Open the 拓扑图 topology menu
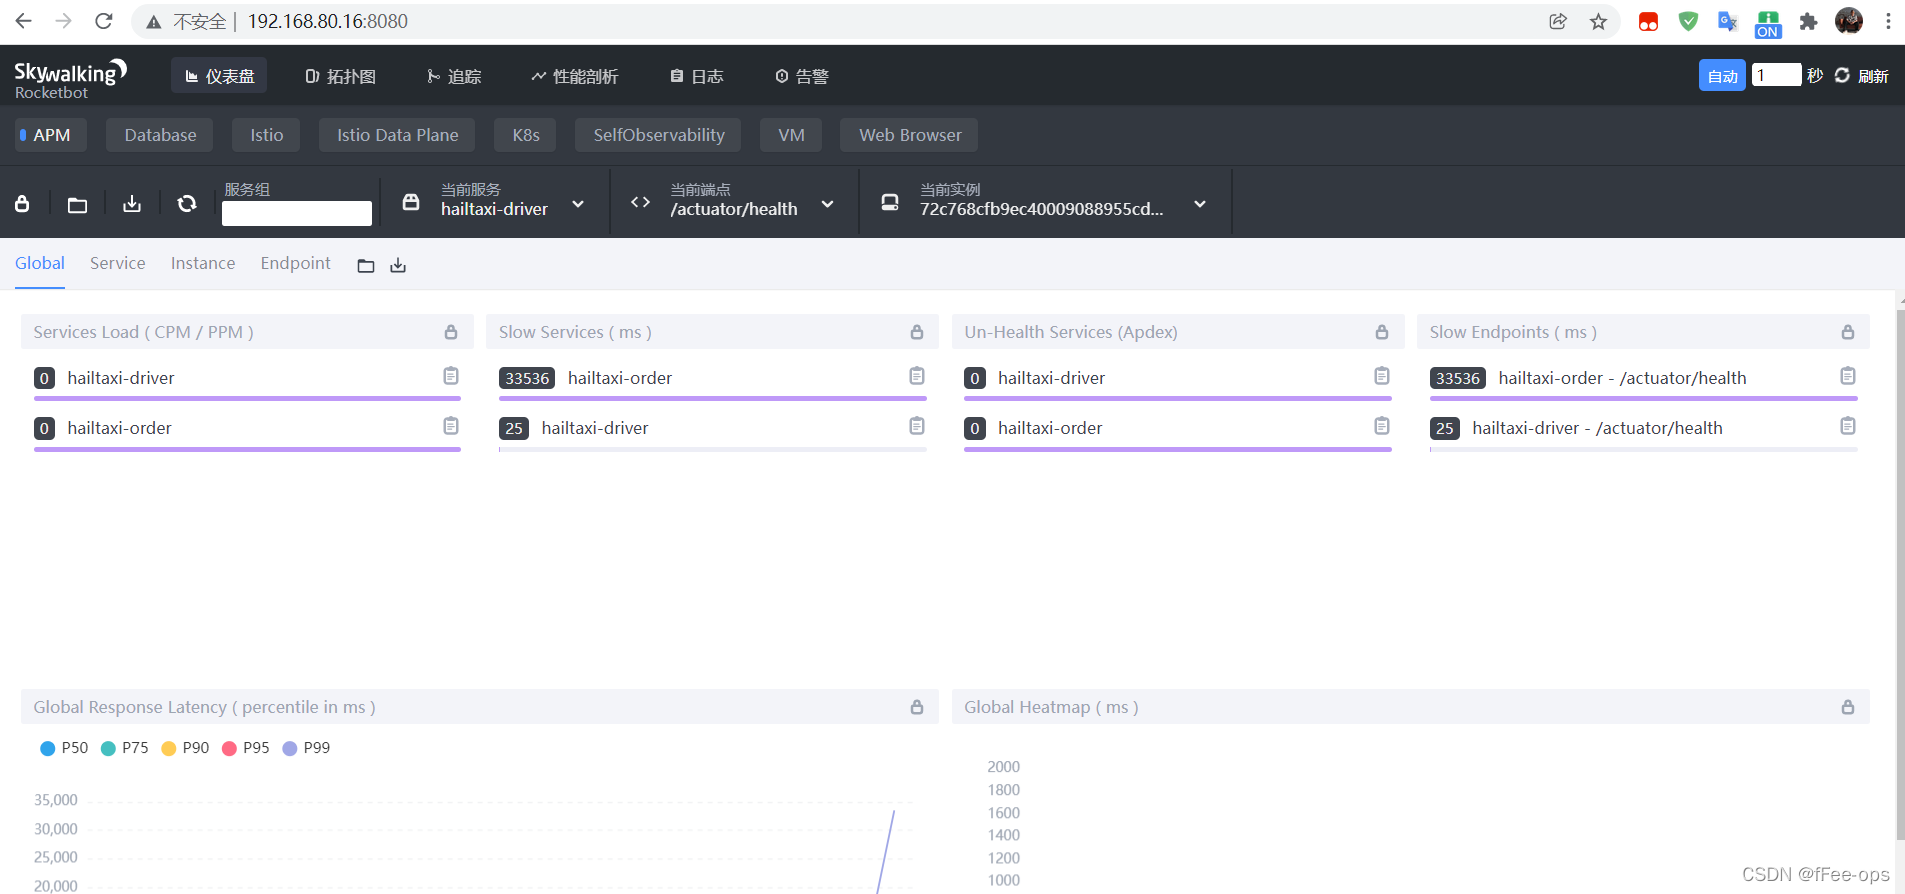Image resolution: width=1905 pixels, height=894 pixels. [341, 76]
